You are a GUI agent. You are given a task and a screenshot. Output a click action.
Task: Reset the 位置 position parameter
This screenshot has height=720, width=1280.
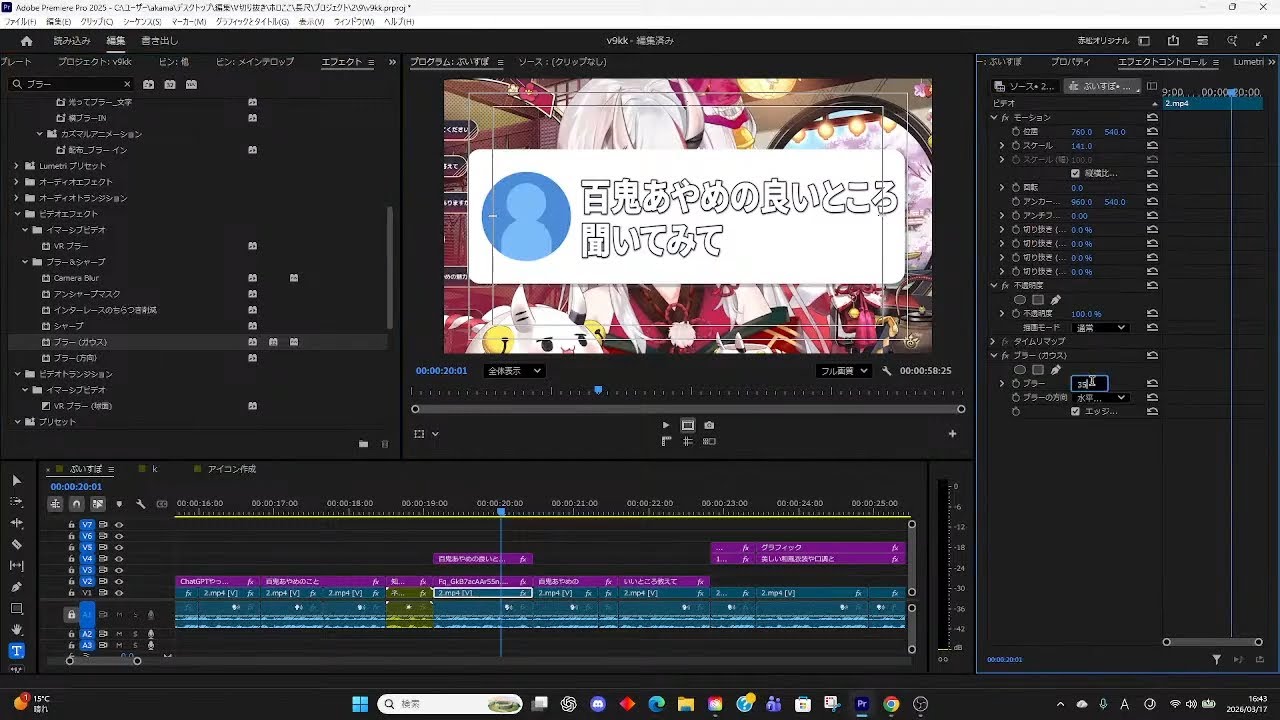point(1152,132)
